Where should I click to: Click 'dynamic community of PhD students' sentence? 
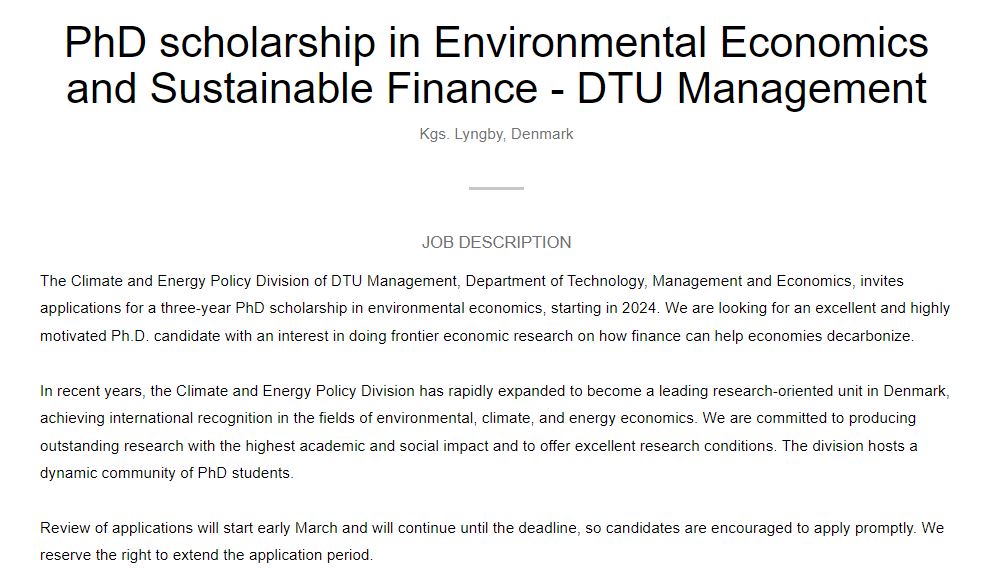tap(166, 473)
